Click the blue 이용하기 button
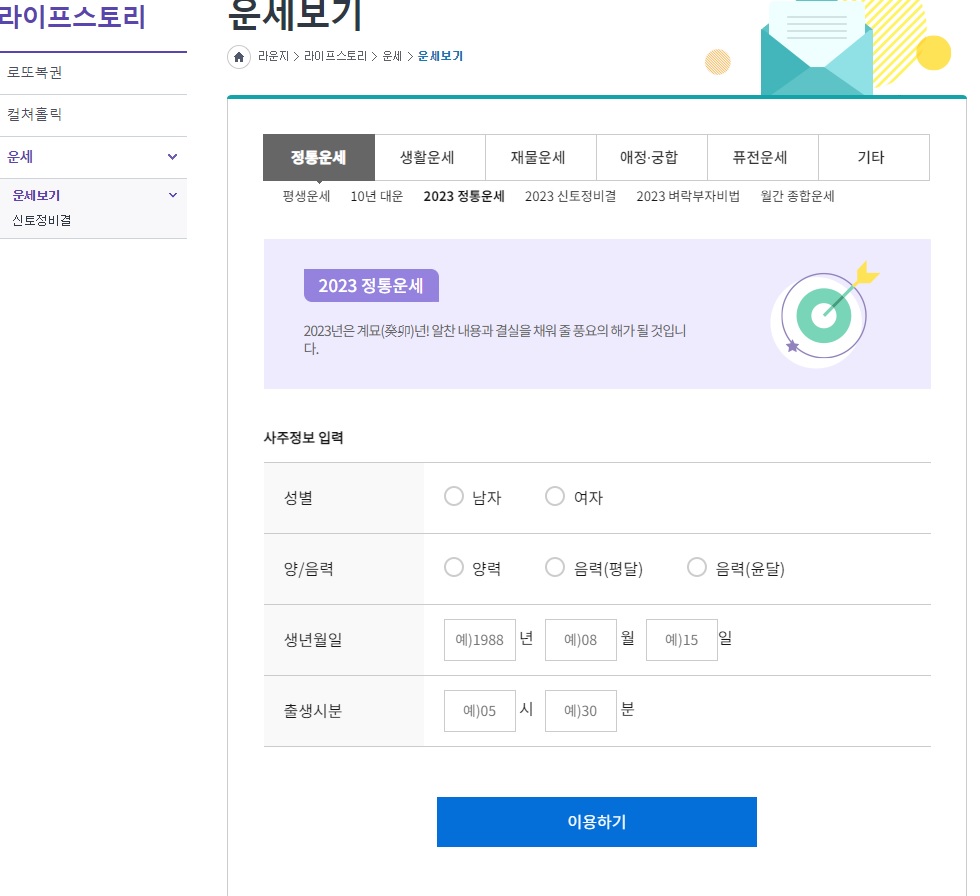The width and height of the screenshot is (980, 896). (596, 821)
